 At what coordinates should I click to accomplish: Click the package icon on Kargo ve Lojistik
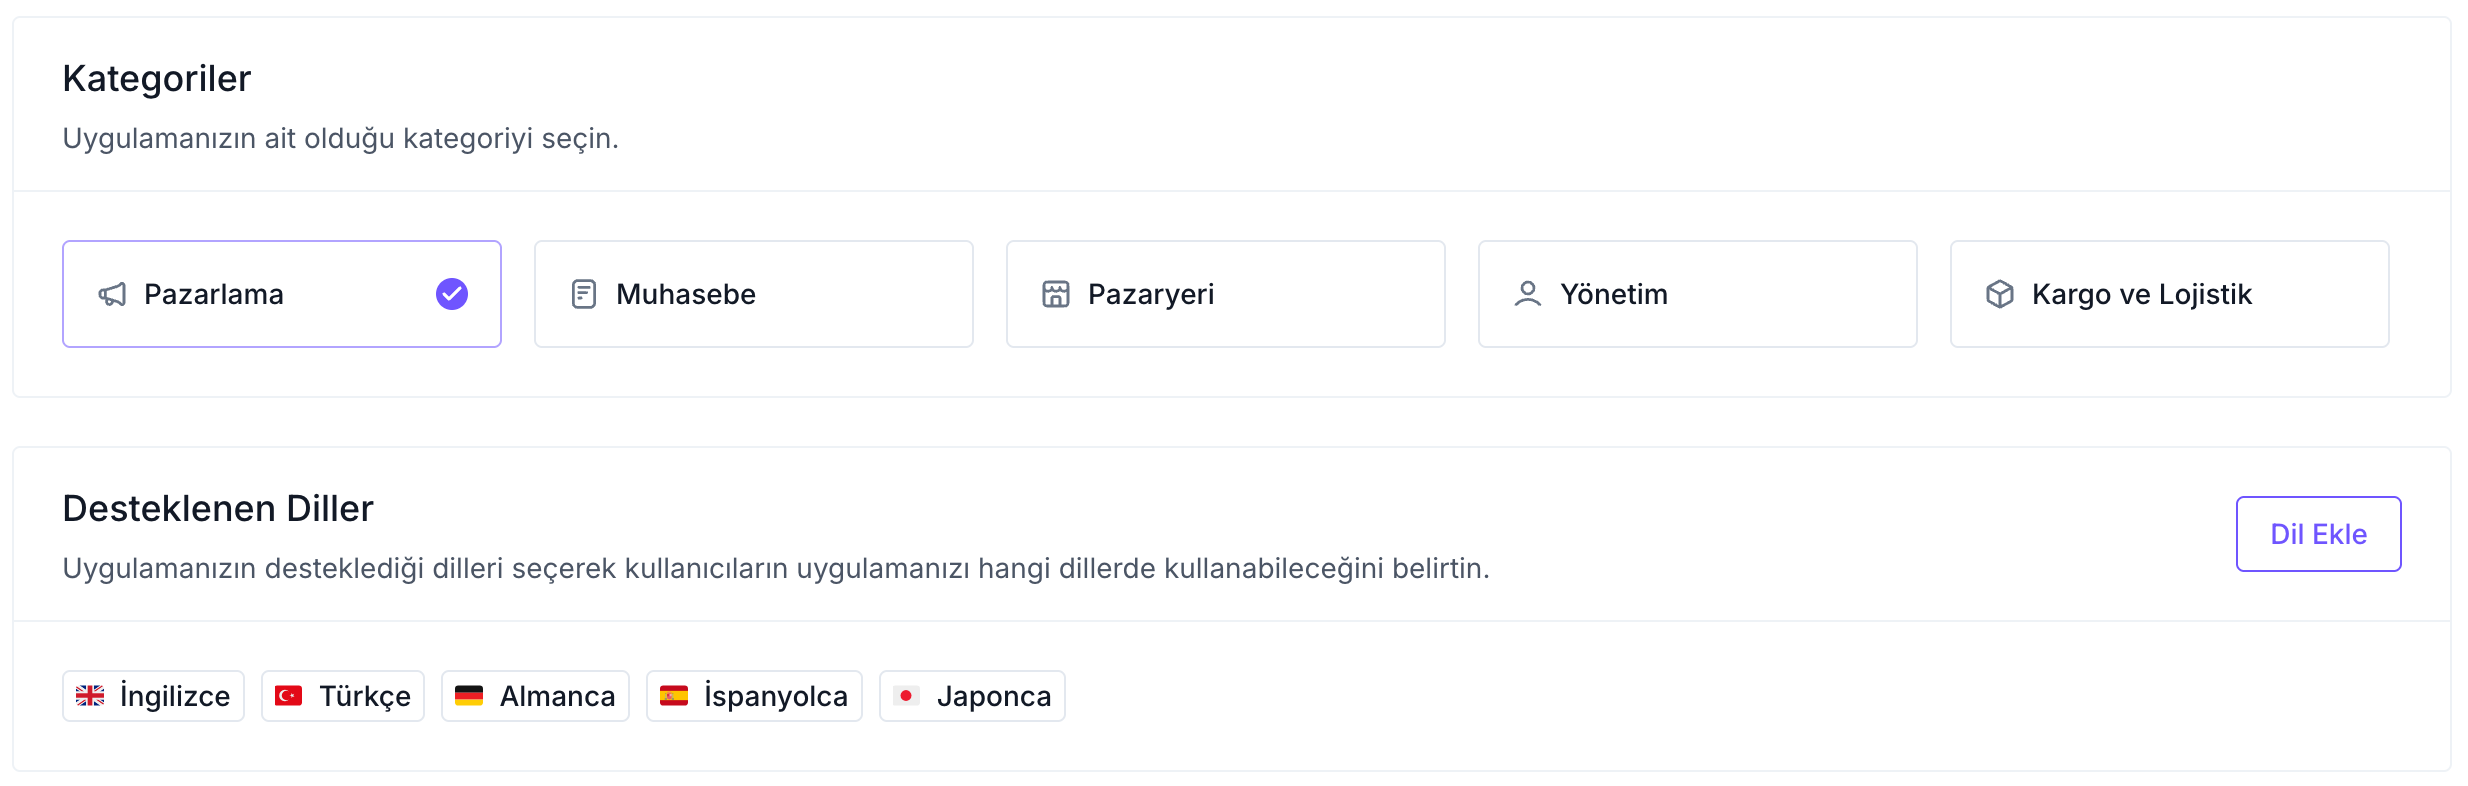[1998, 293]
